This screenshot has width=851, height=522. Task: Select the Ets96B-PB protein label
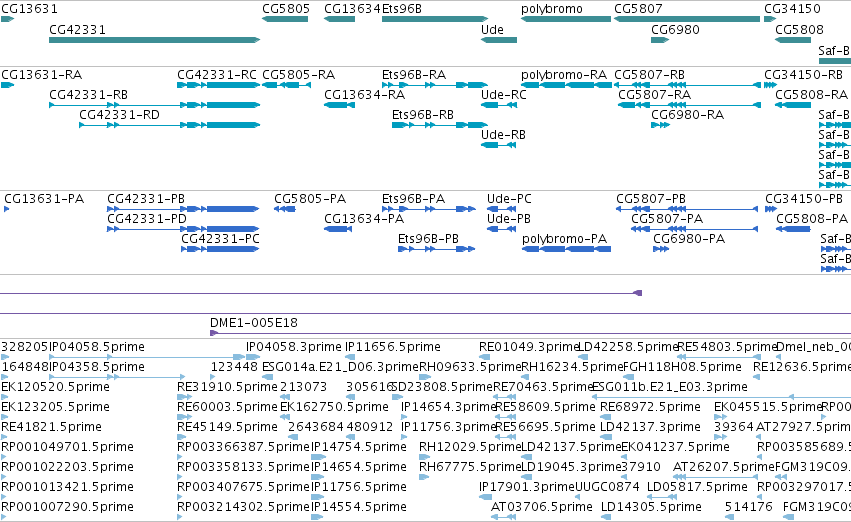(x=428, y=239)
